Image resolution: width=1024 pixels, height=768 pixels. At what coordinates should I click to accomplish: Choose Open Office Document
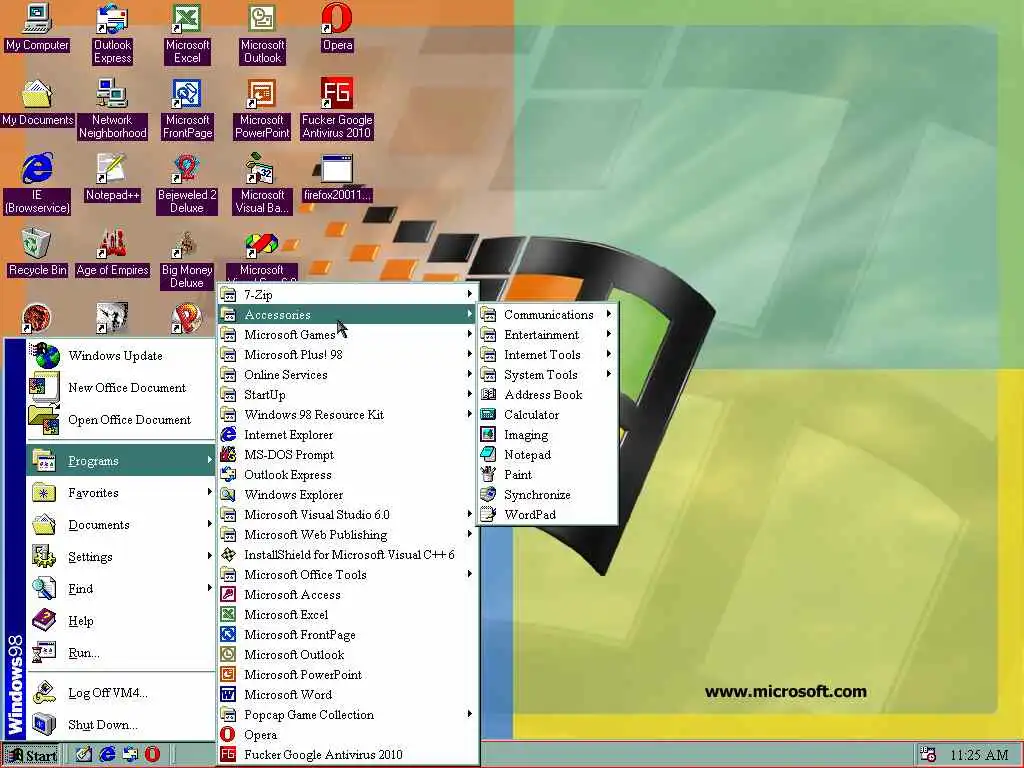point(121,420)
